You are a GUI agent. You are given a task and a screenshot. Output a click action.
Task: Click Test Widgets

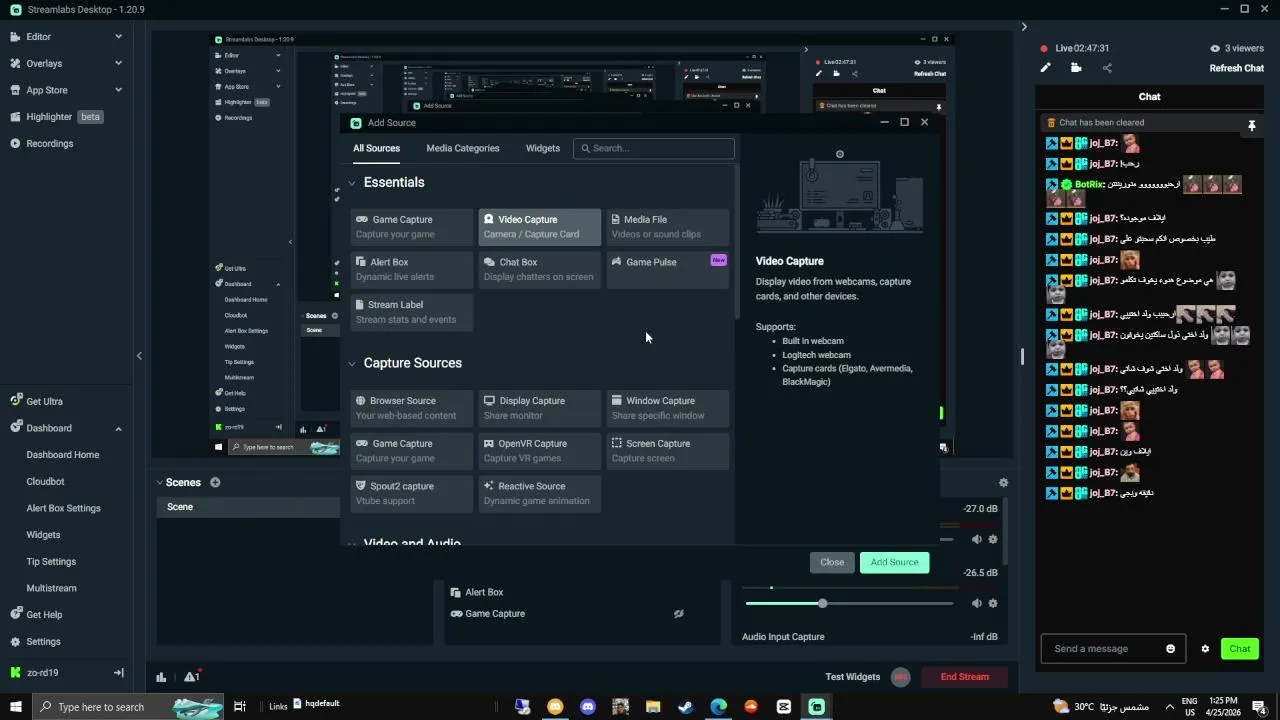(x=852, y=677)
